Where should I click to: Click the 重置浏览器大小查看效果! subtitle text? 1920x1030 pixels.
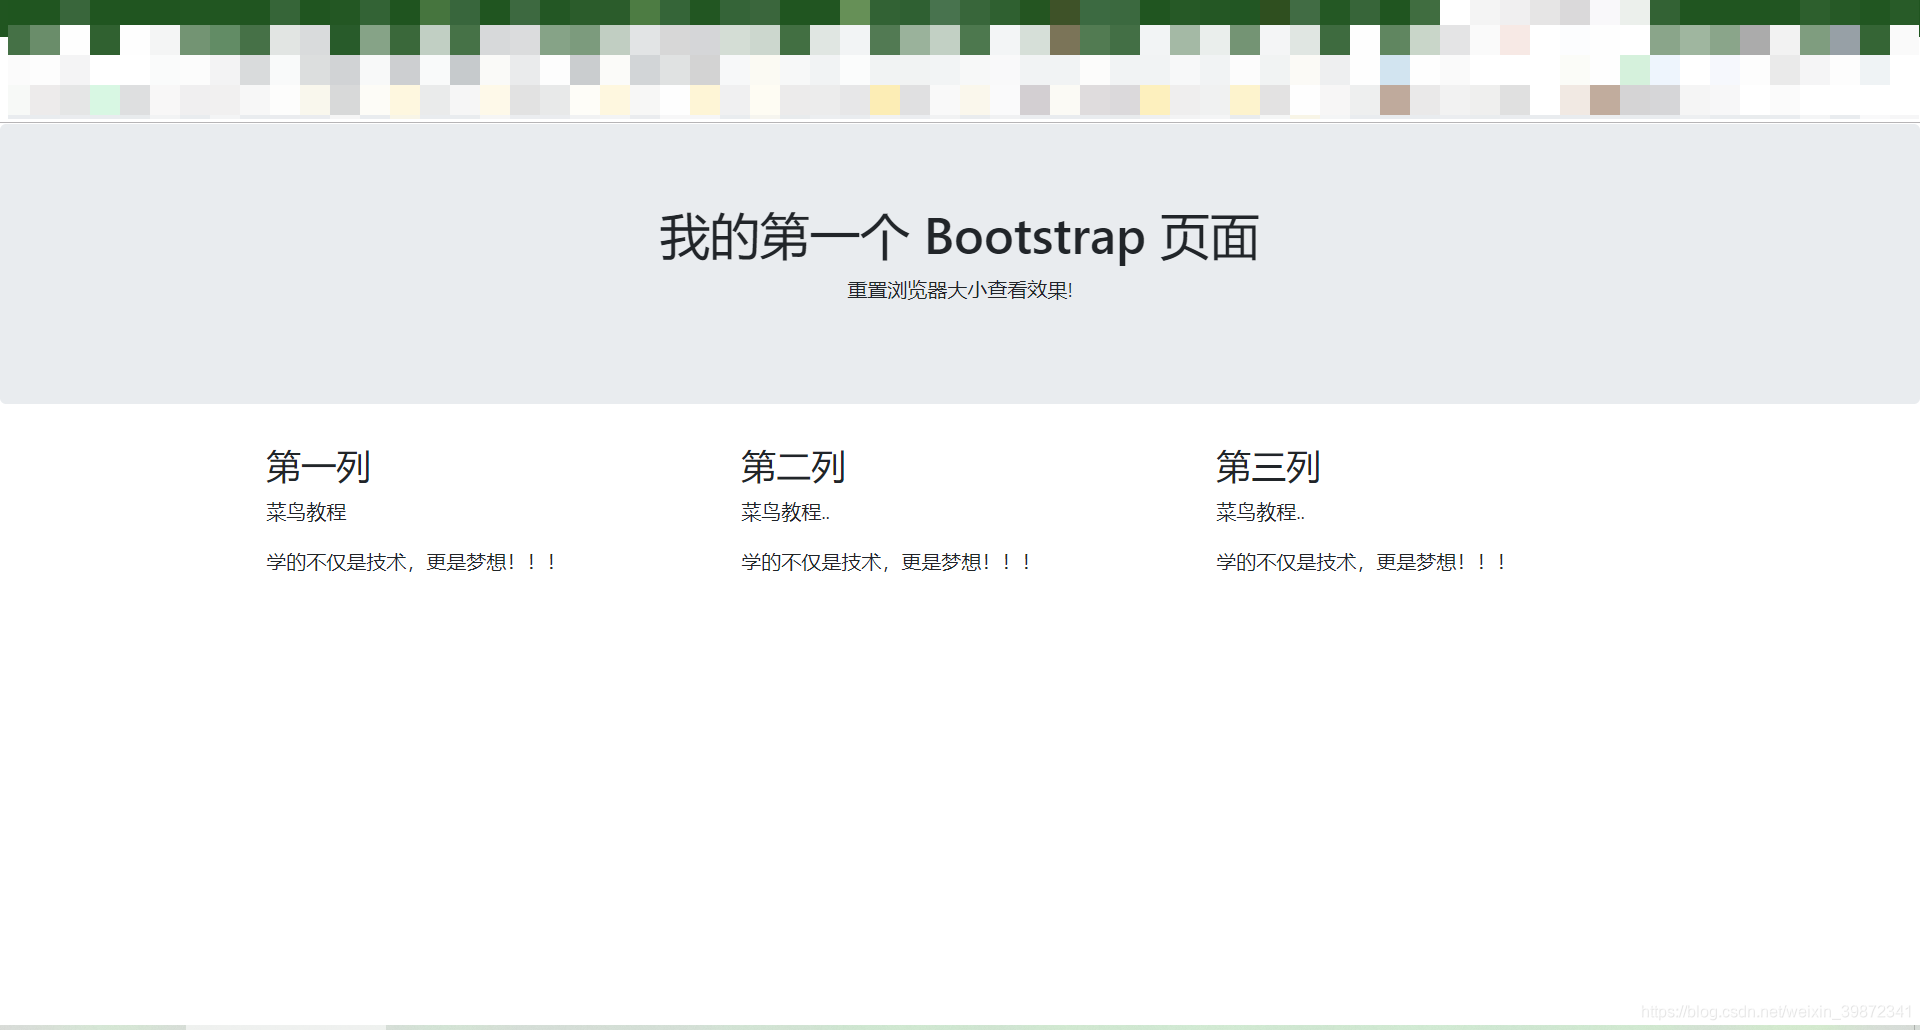tap(958, 290)
